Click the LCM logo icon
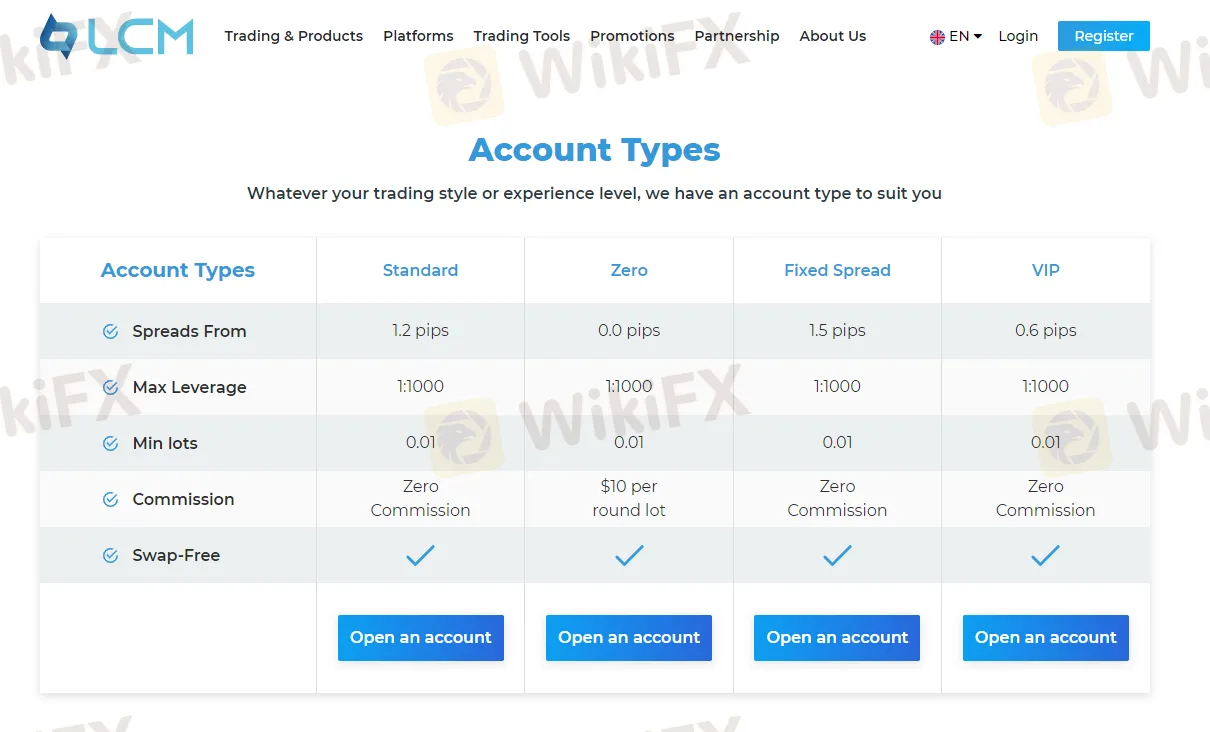The height and width of the screenshot is (732, 1210). 60,36
